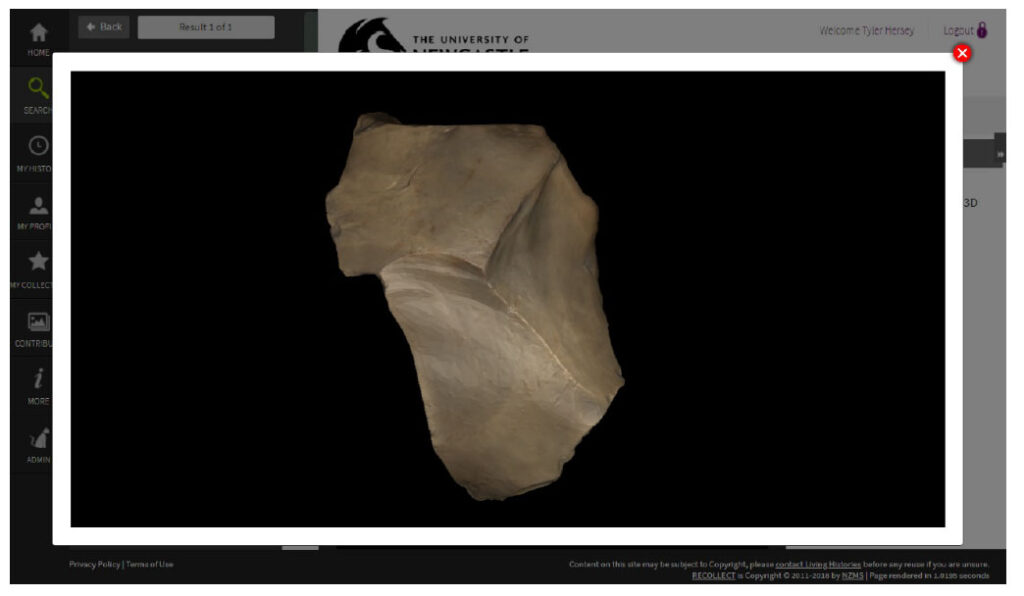Click the Back button

103,27
